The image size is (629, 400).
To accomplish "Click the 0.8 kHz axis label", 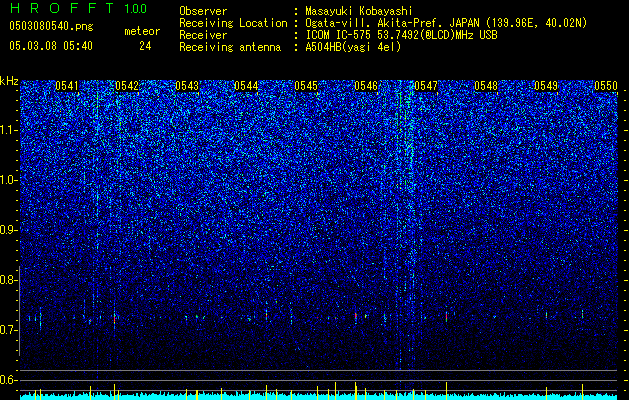I will click(x=9, y=280).
